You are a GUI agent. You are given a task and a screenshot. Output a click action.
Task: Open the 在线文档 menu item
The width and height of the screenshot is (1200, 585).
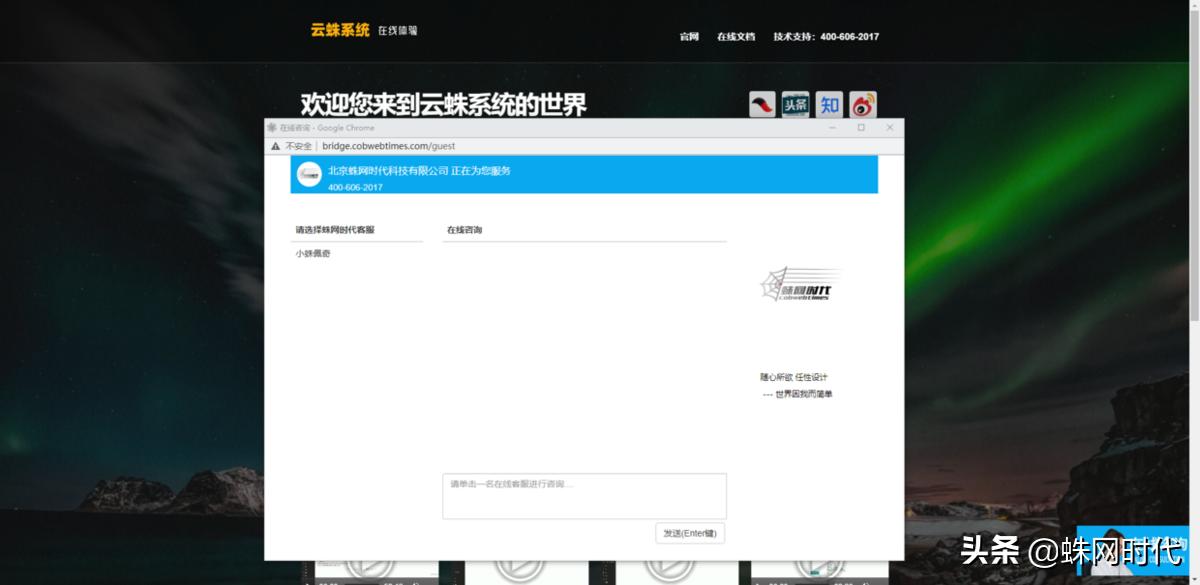pyautogui.click(x=735, y=36)
